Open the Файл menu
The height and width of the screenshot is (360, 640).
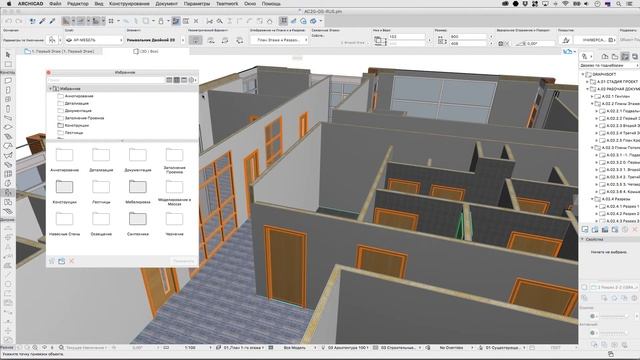(x=55, y=4)
